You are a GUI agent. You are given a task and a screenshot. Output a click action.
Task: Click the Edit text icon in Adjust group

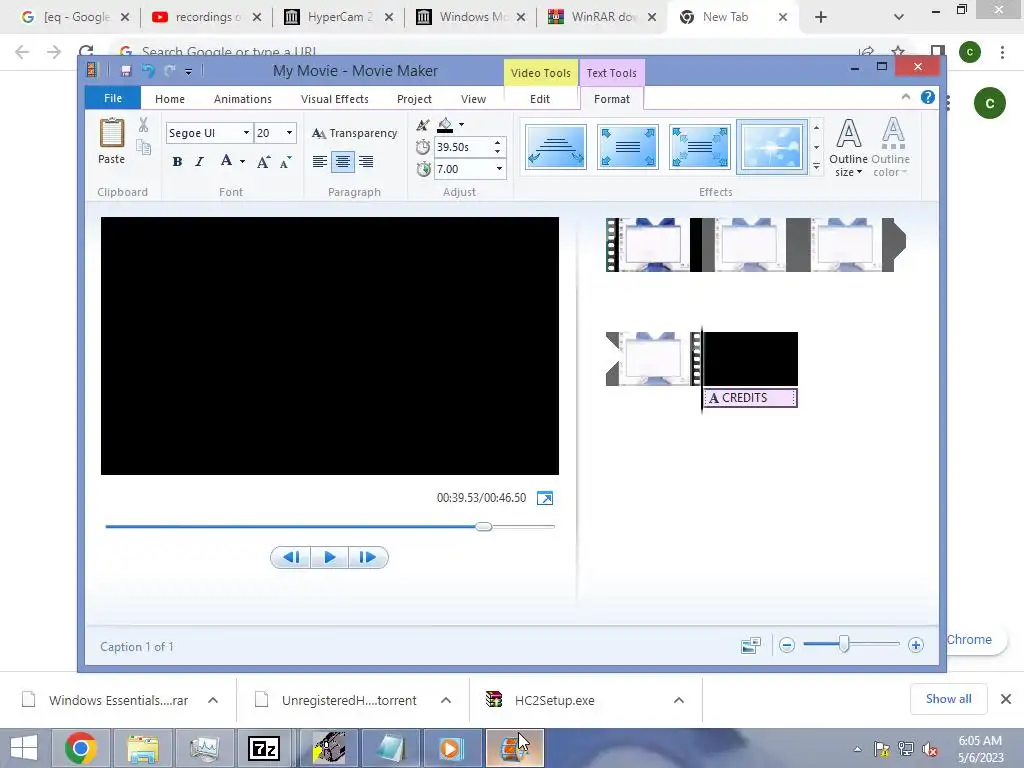423,125
